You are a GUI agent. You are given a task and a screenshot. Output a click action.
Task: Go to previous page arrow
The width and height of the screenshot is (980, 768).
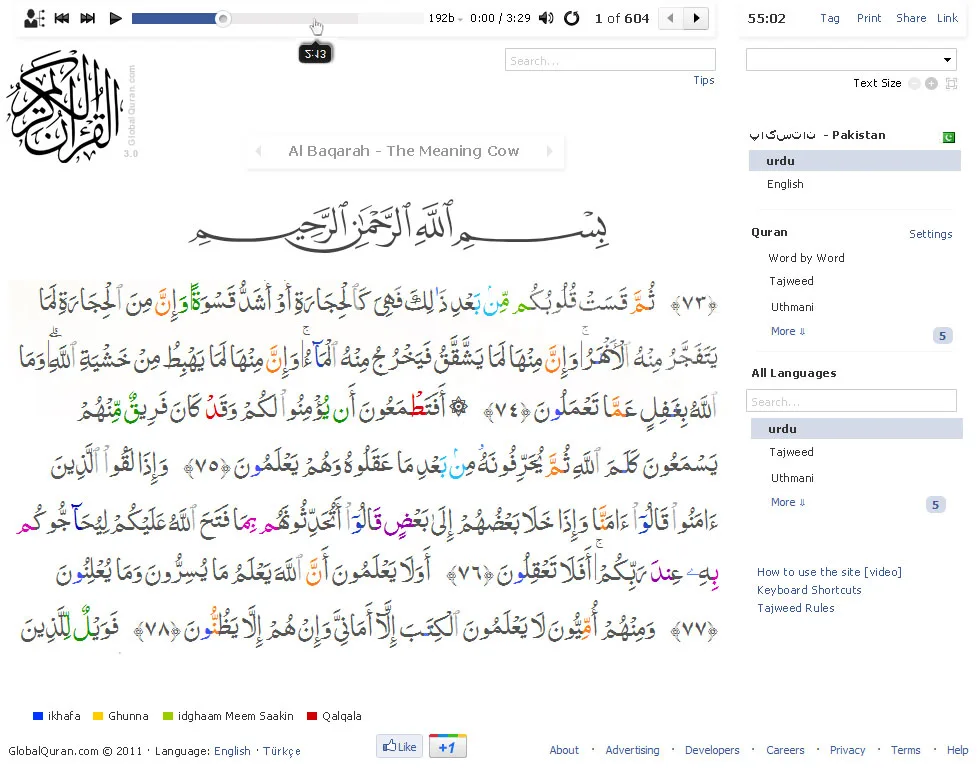tap(671, 18)
